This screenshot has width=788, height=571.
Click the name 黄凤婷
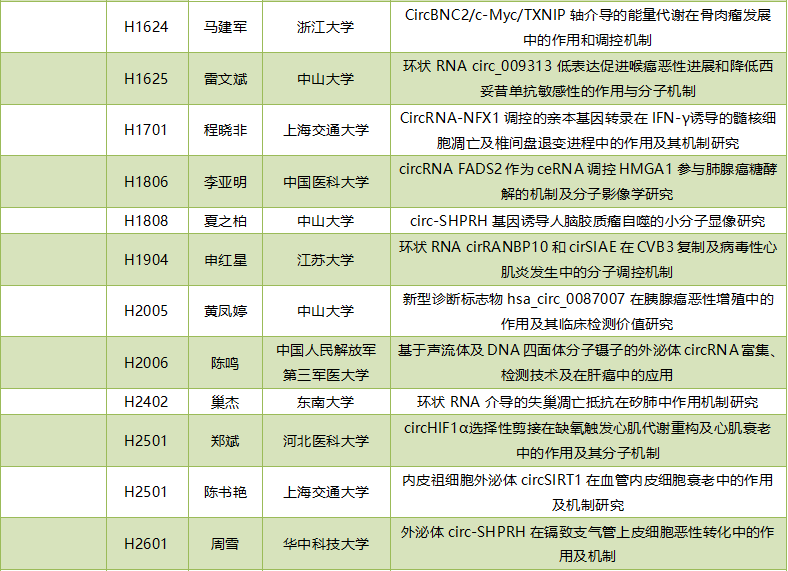225,311
